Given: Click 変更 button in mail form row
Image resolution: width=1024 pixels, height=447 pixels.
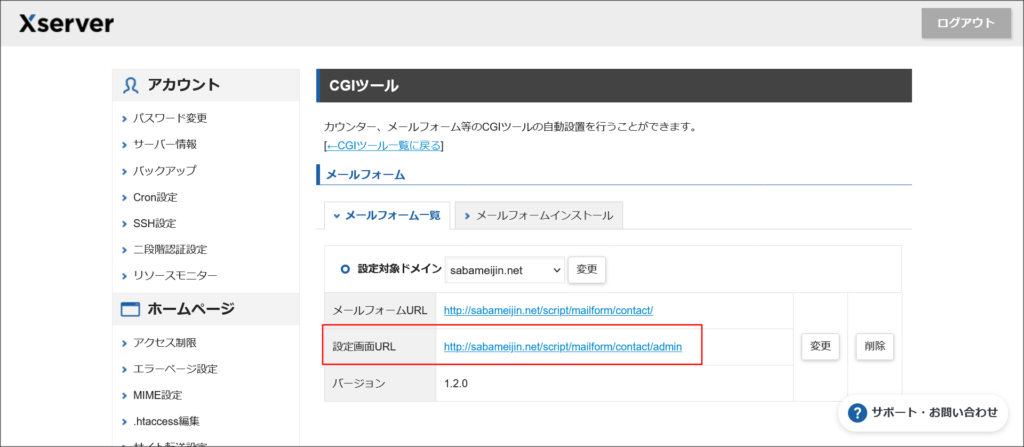Looking at the screenshot, I should point(820,346).
